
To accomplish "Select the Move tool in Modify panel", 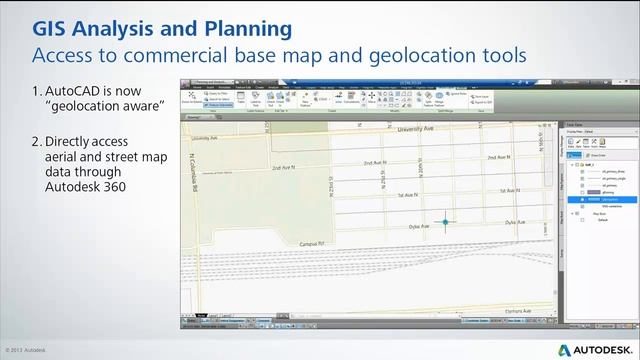I will tap(372, 98).
